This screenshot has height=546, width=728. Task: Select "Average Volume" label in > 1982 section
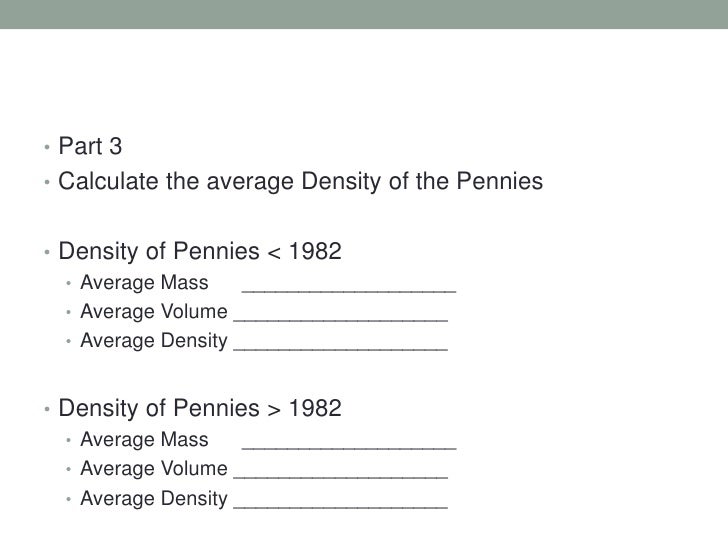[x=154, y=469]
